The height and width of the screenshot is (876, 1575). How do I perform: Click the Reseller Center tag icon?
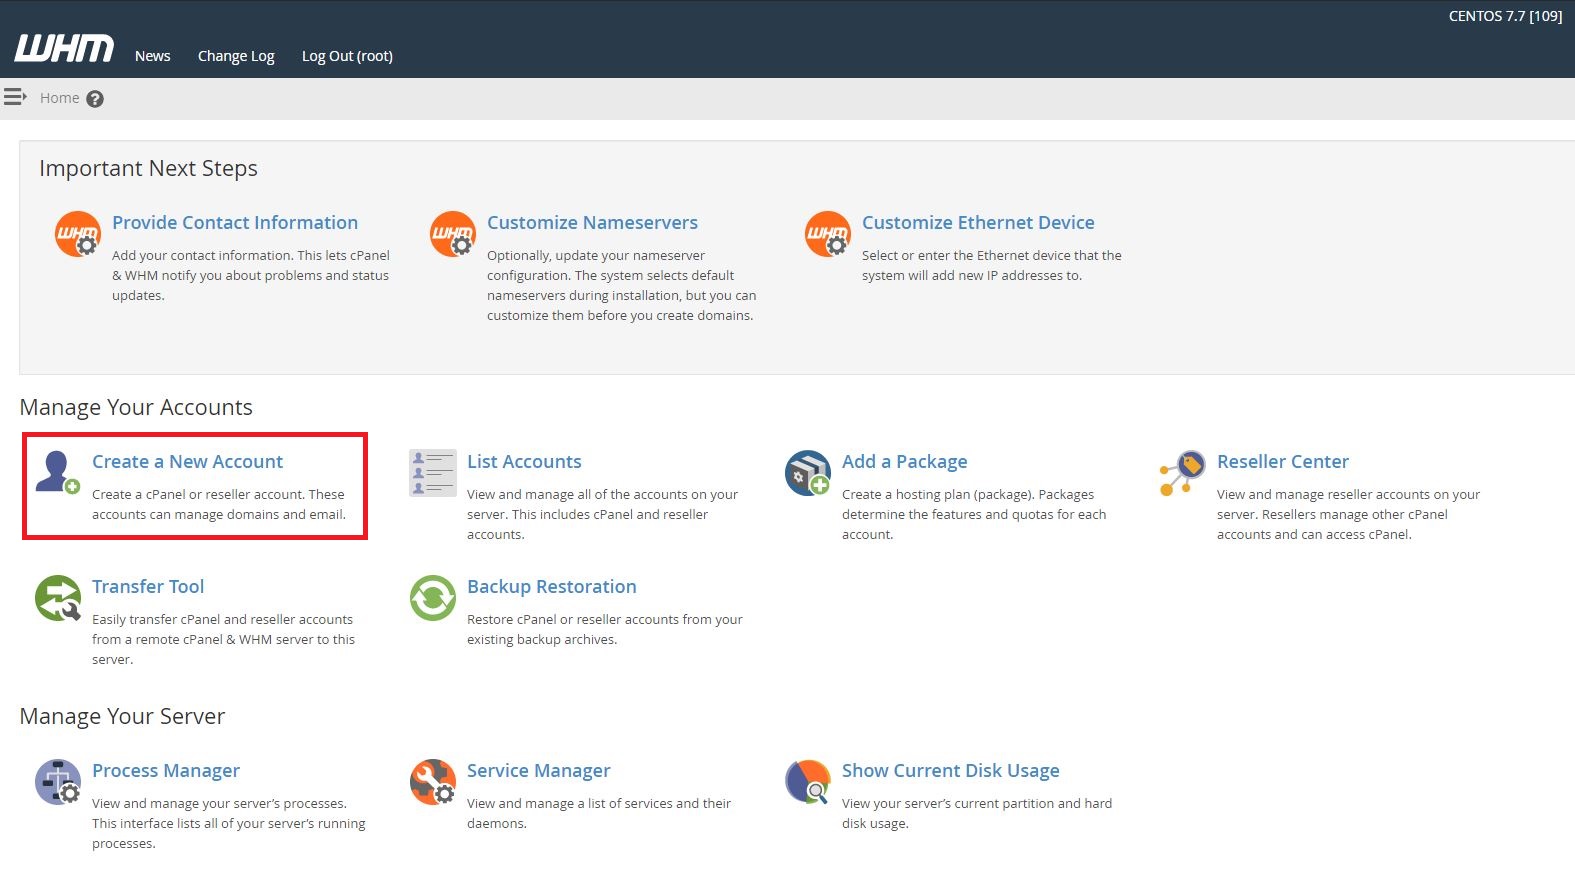coord(1182,473)
